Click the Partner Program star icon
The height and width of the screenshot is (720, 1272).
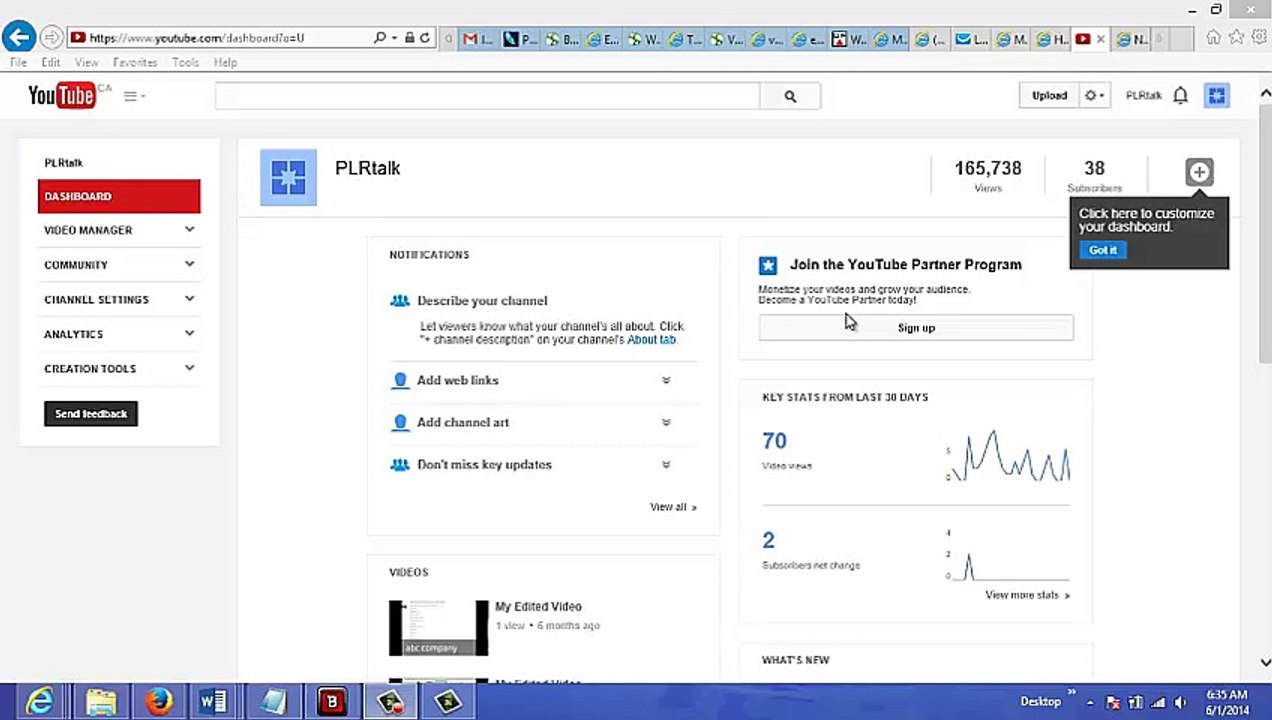(x=767, y=265)
